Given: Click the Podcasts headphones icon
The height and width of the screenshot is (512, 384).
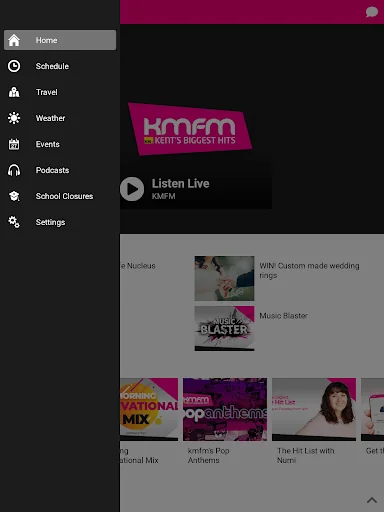Looking at the screenshot, I should coord(14,170).
